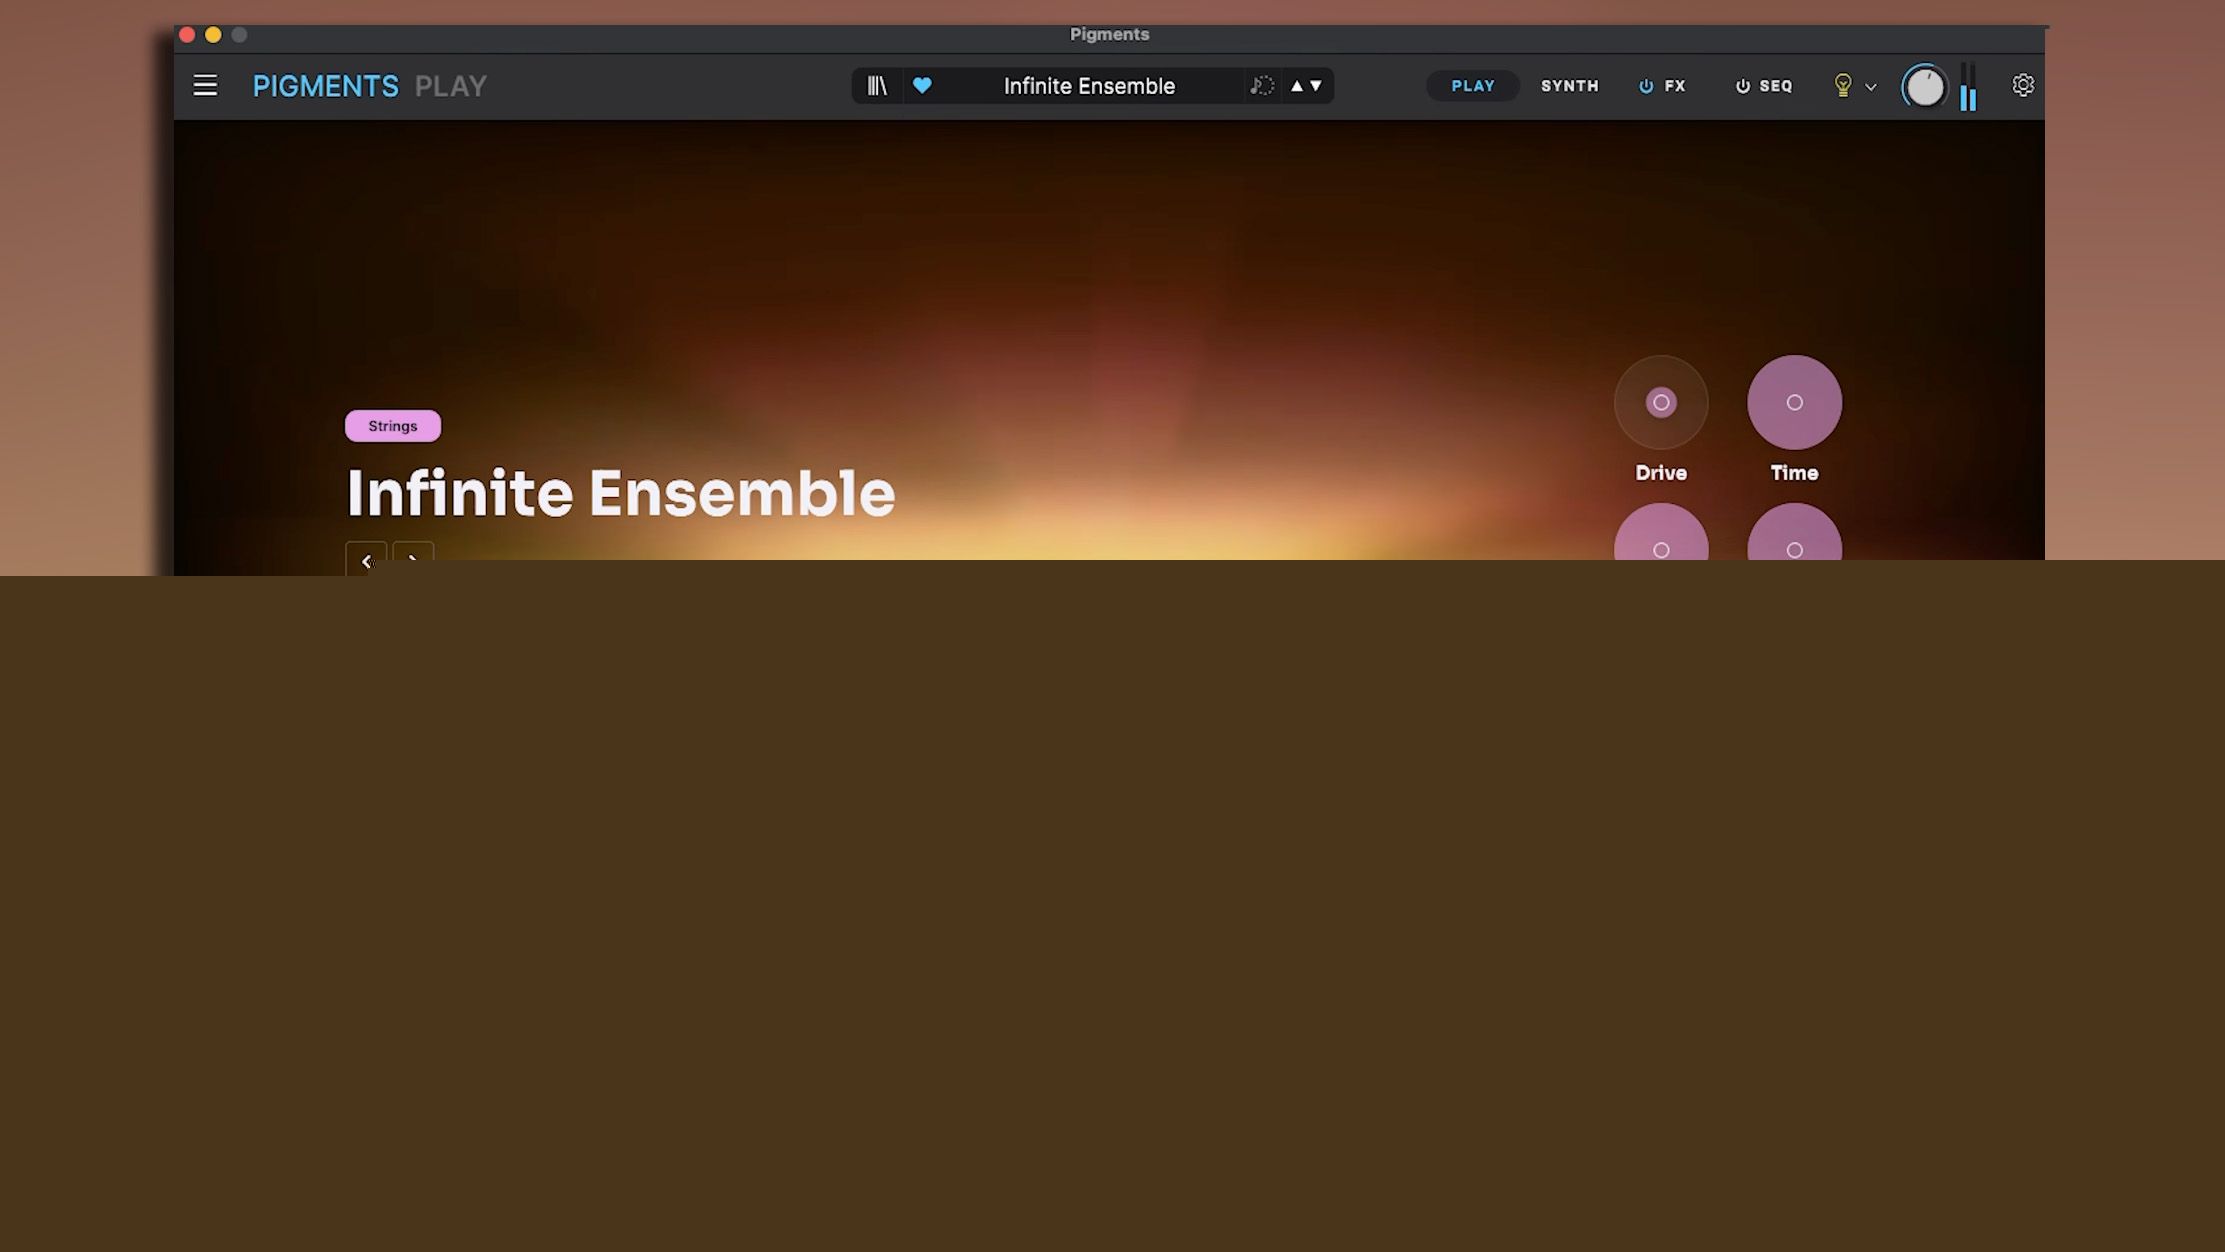The height and width of the screenshot is (1252, 2225).
Task: Click the Time label text
Action: pyautogui.click(x=1795, y=473)
